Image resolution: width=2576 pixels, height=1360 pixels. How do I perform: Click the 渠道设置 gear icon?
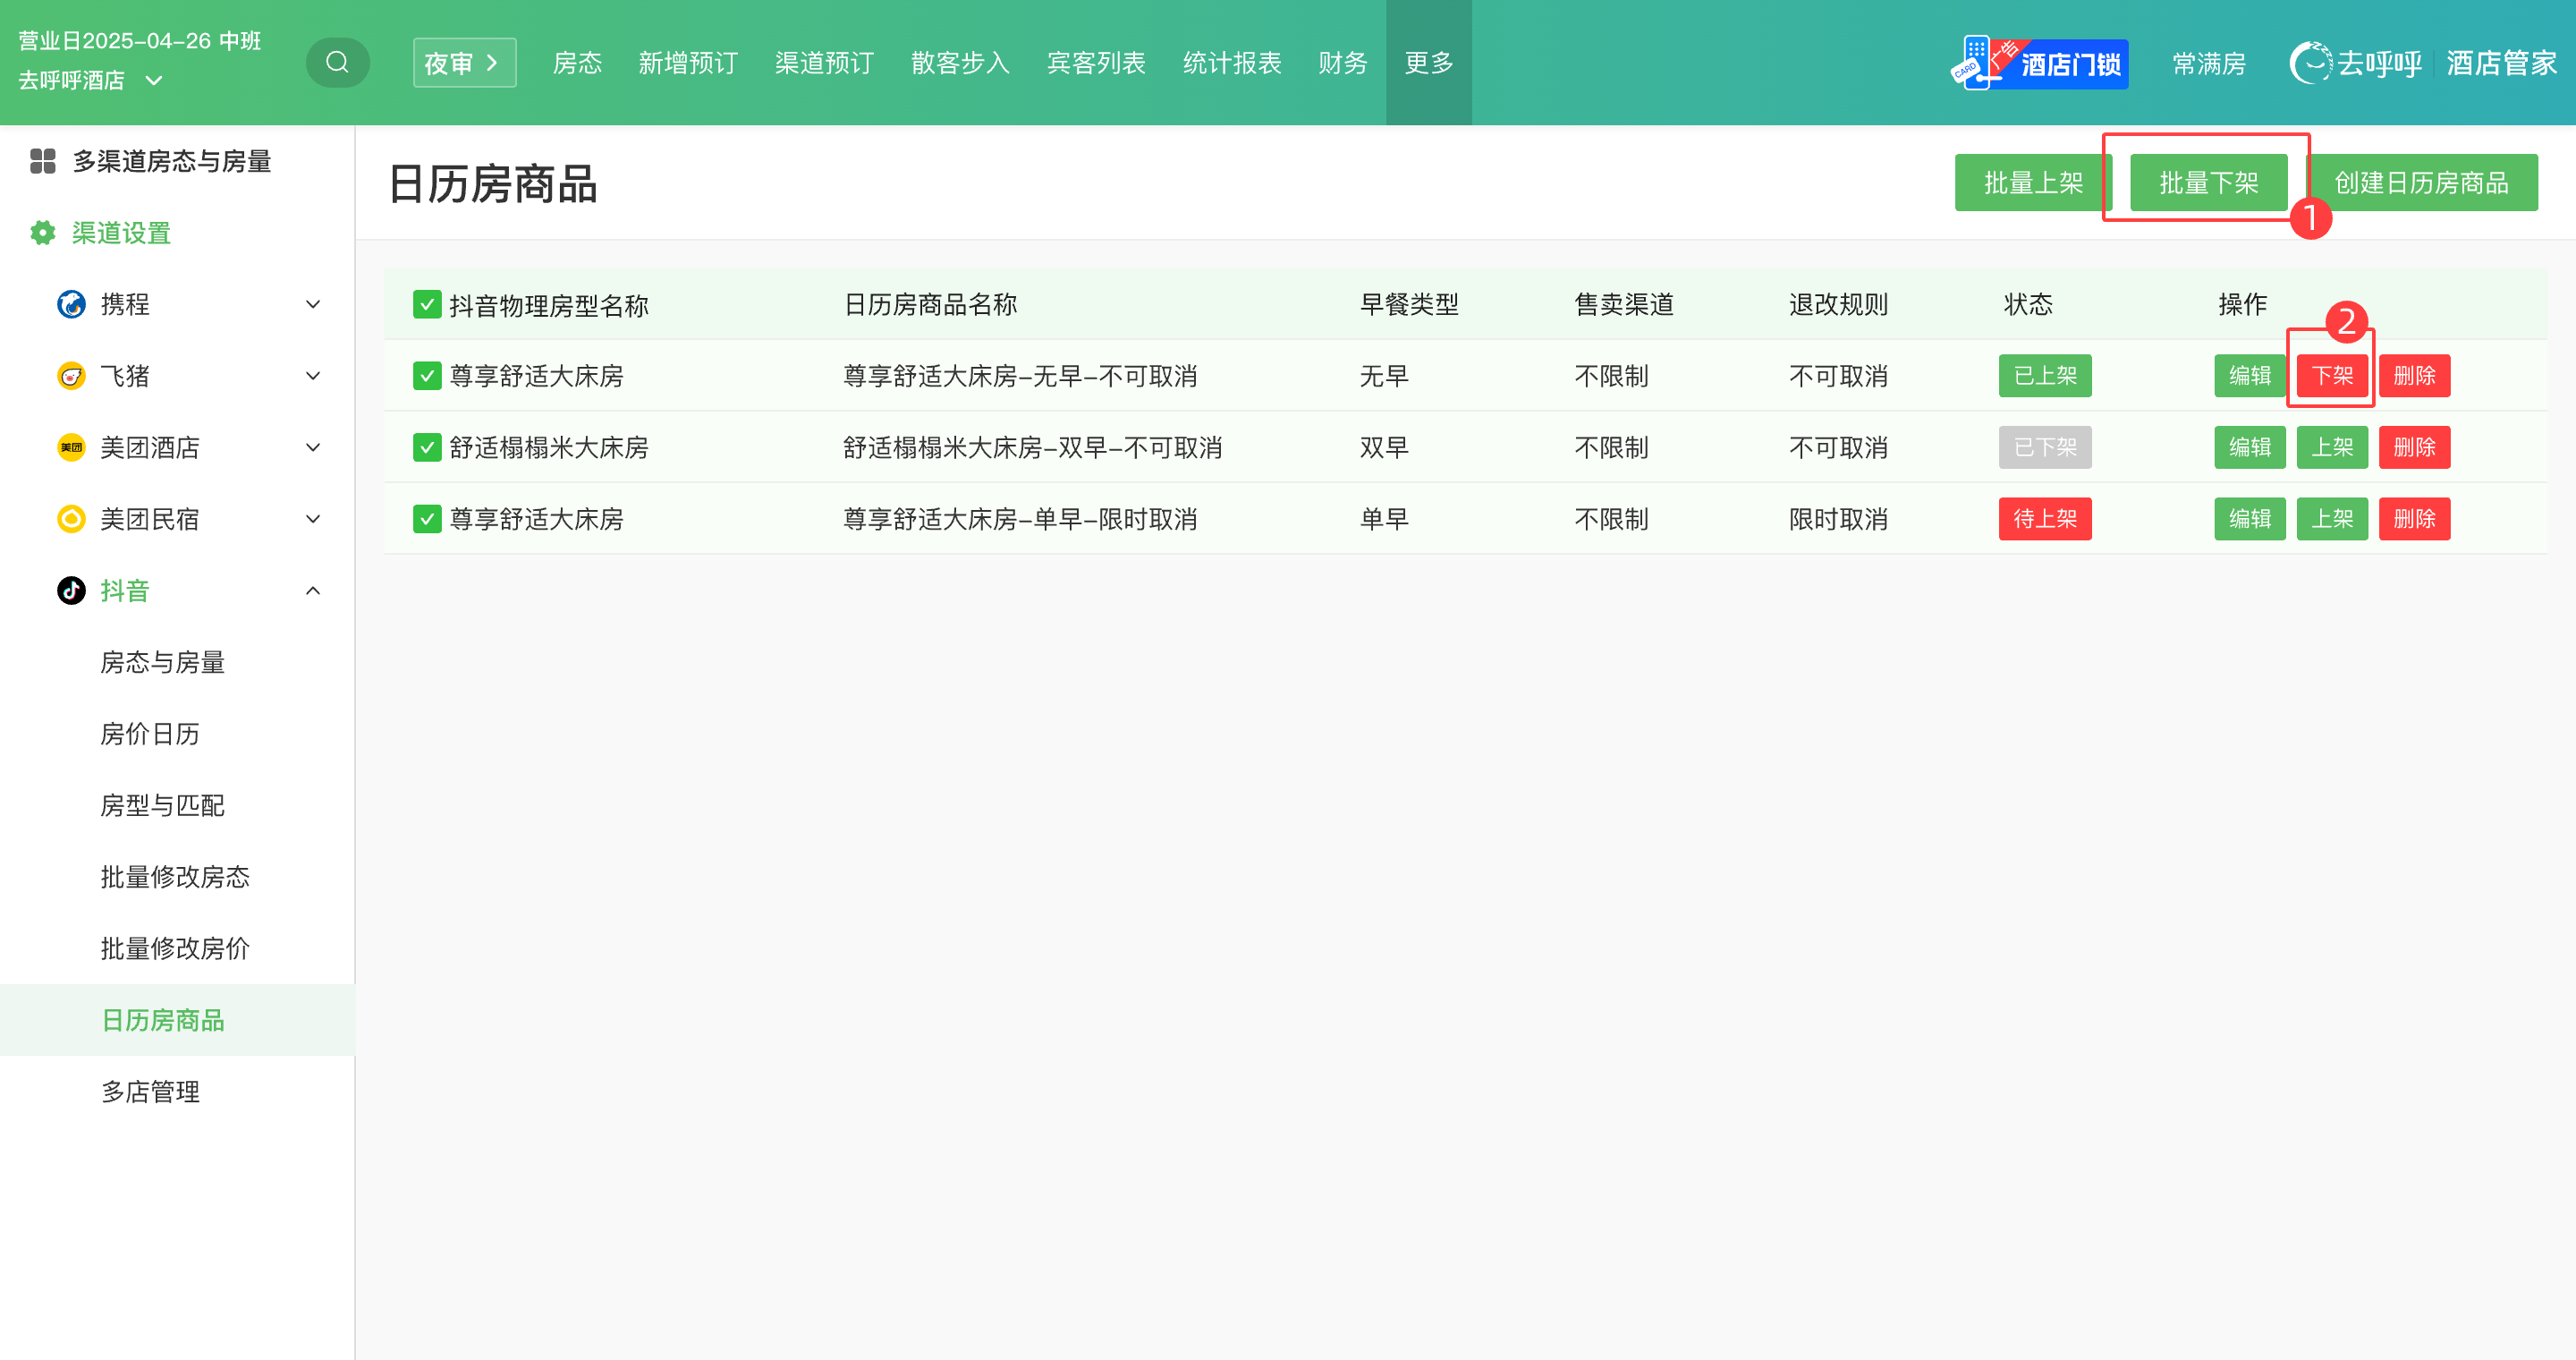coord(42,233)
